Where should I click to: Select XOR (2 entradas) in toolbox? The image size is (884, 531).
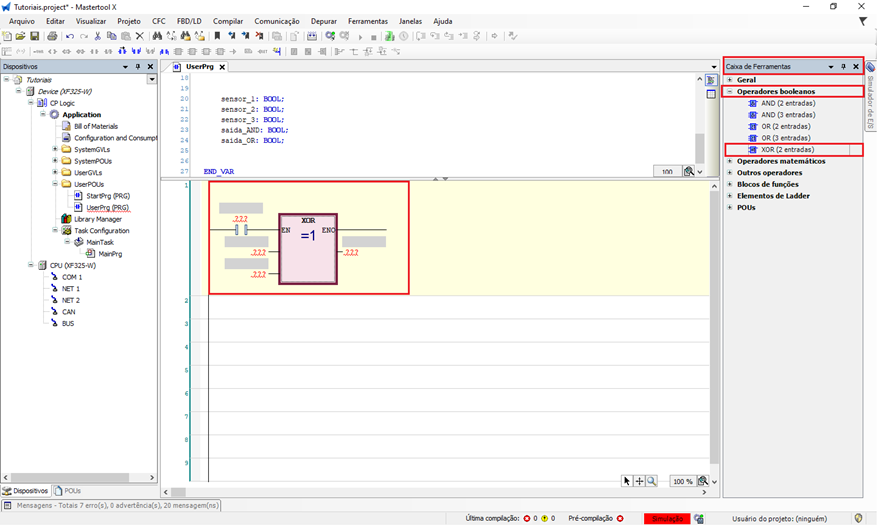tap(786, 149)
